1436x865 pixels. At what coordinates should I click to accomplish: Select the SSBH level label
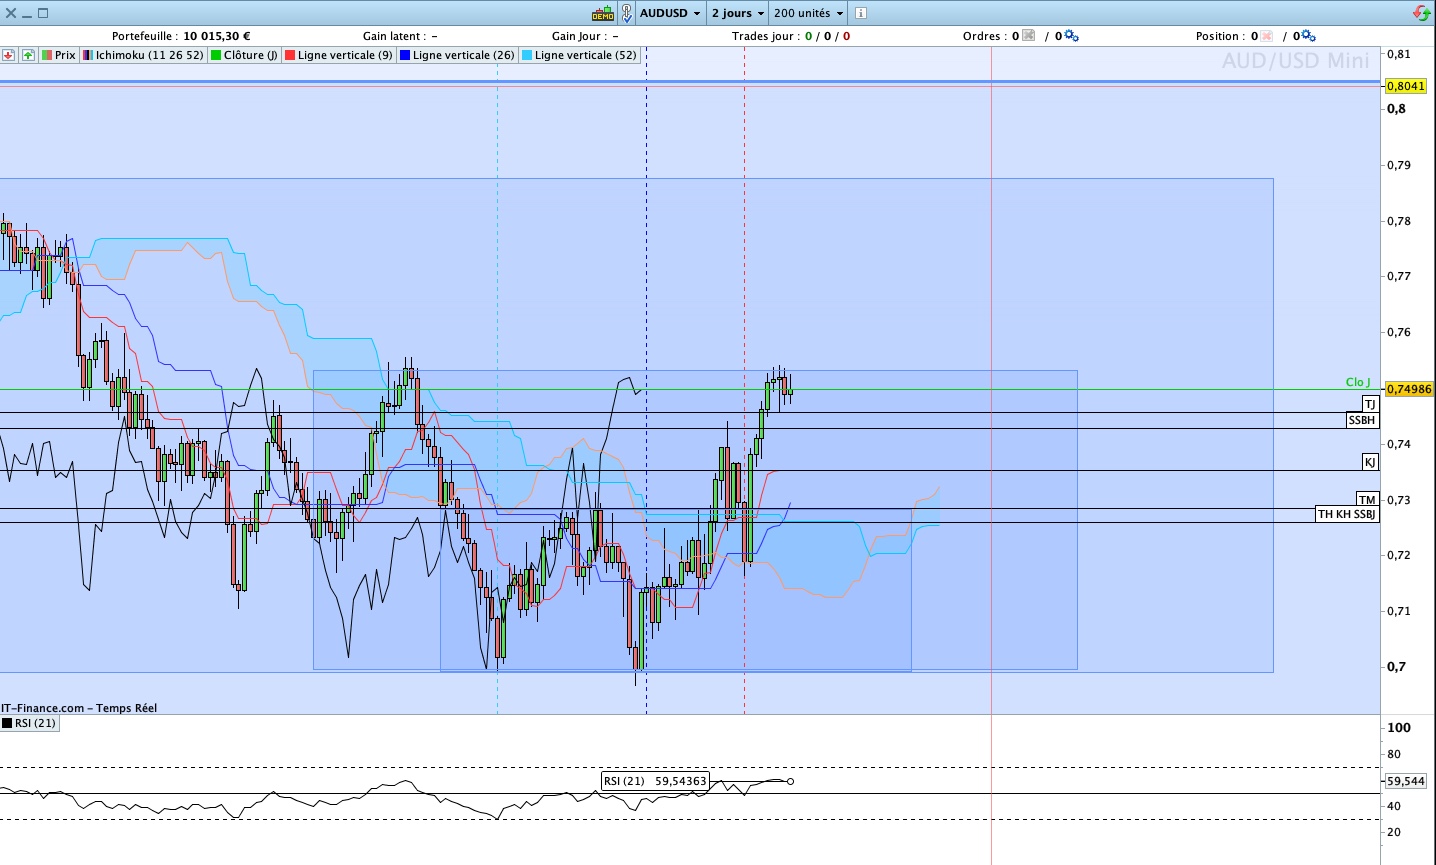point(1362,421)
